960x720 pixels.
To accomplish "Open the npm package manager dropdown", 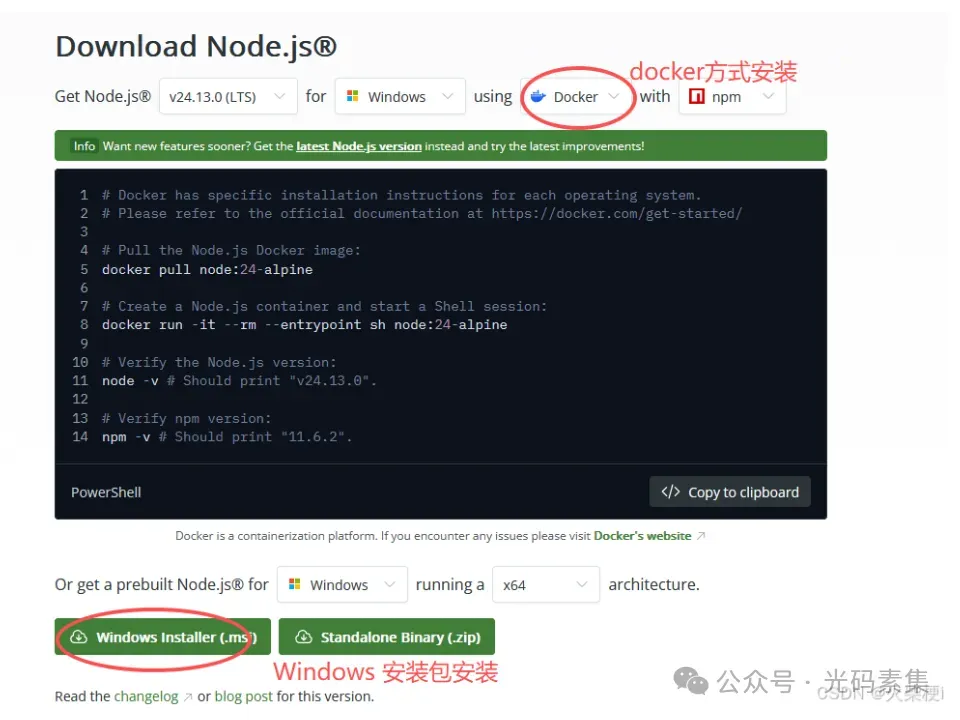I will [x=732, y=97].
